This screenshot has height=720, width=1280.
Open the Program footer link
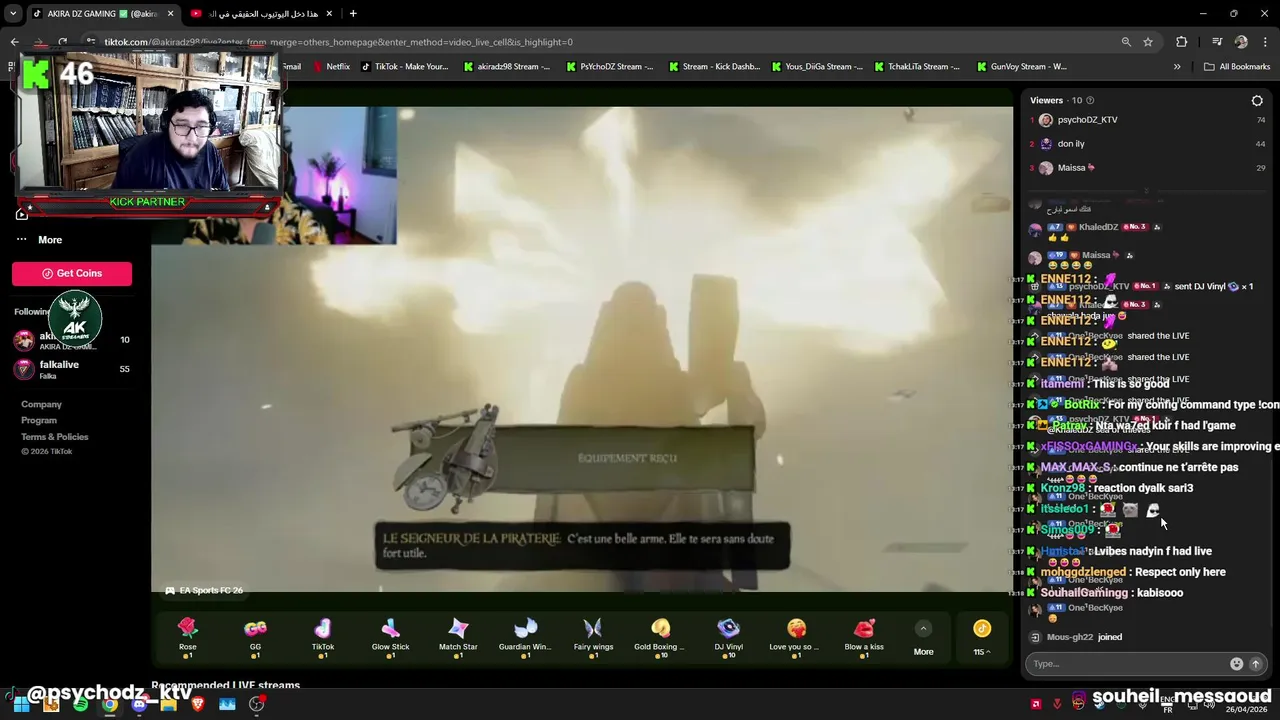39,420
